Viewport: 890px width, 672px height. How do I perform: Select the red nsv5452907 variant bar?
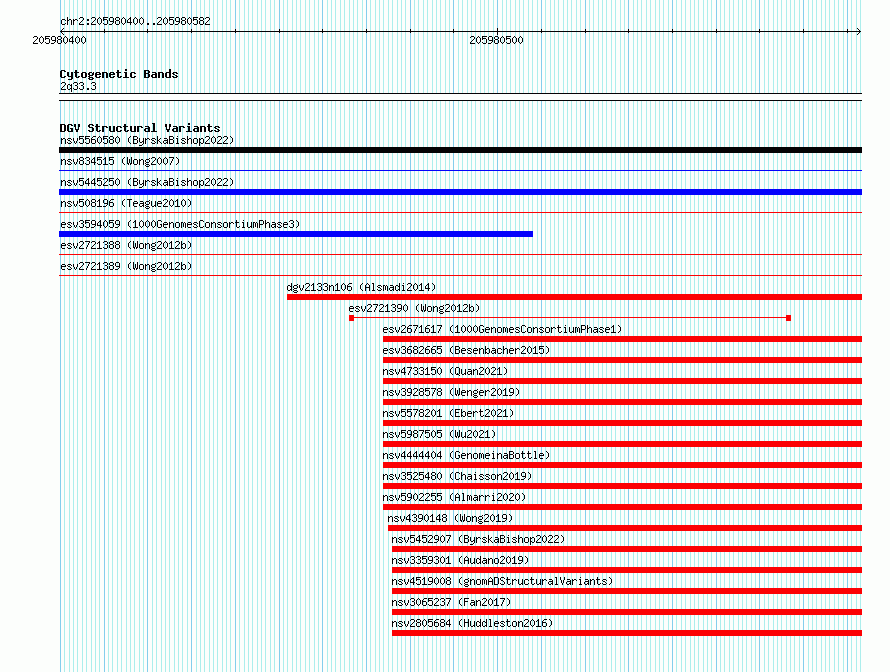[x=627, y=549]
